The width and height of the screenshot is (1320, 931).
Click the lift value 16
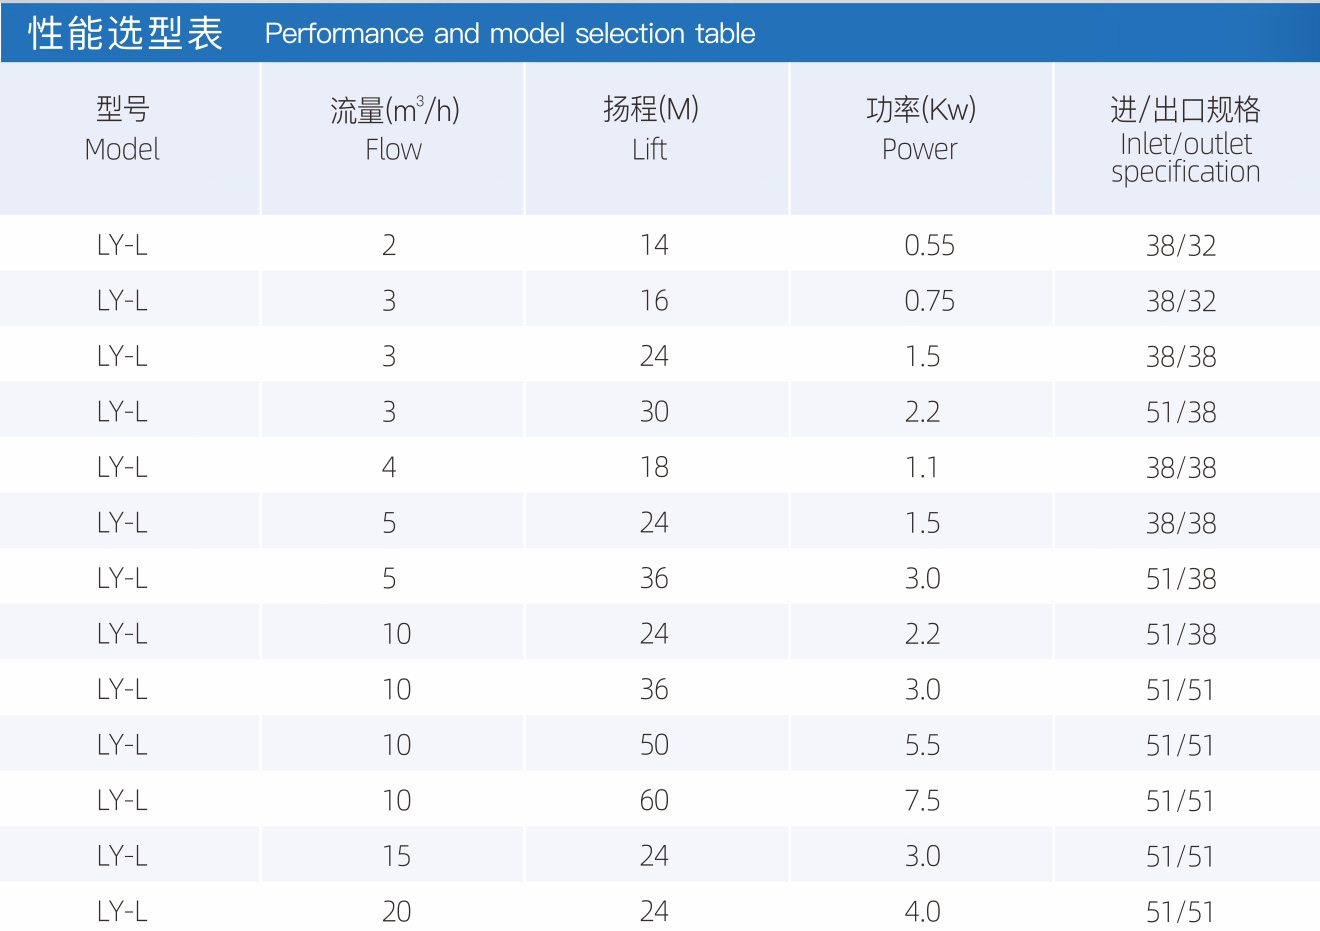click(654, 301)
